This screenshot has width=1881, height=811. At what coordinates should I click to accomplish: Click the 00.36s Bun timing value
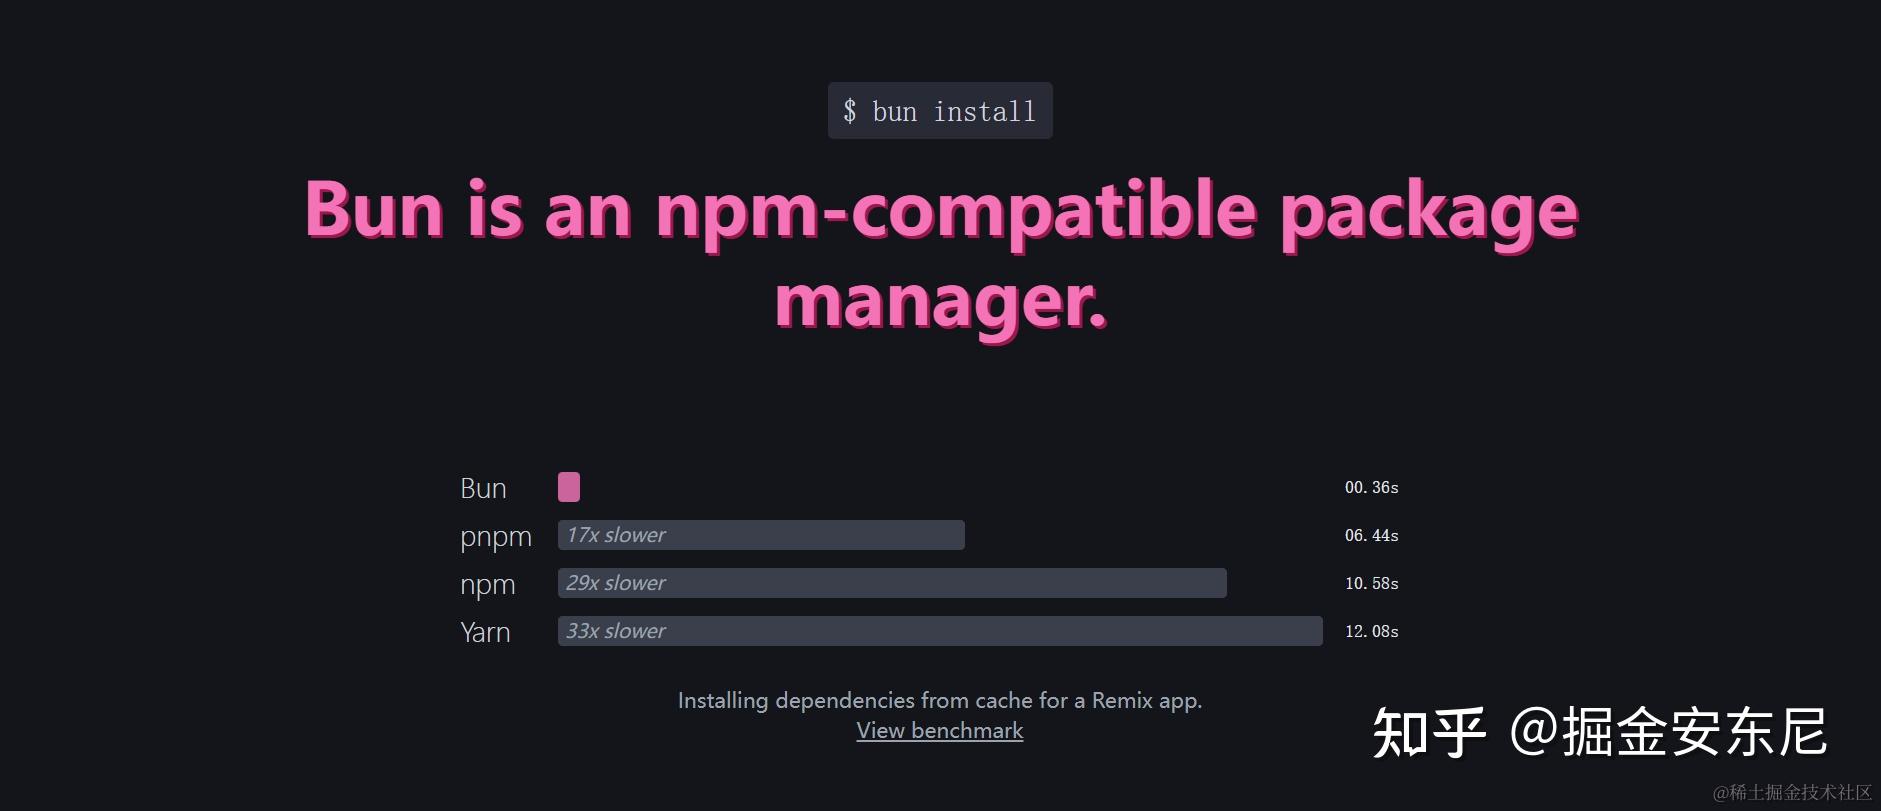click(x=1371, y=488)
